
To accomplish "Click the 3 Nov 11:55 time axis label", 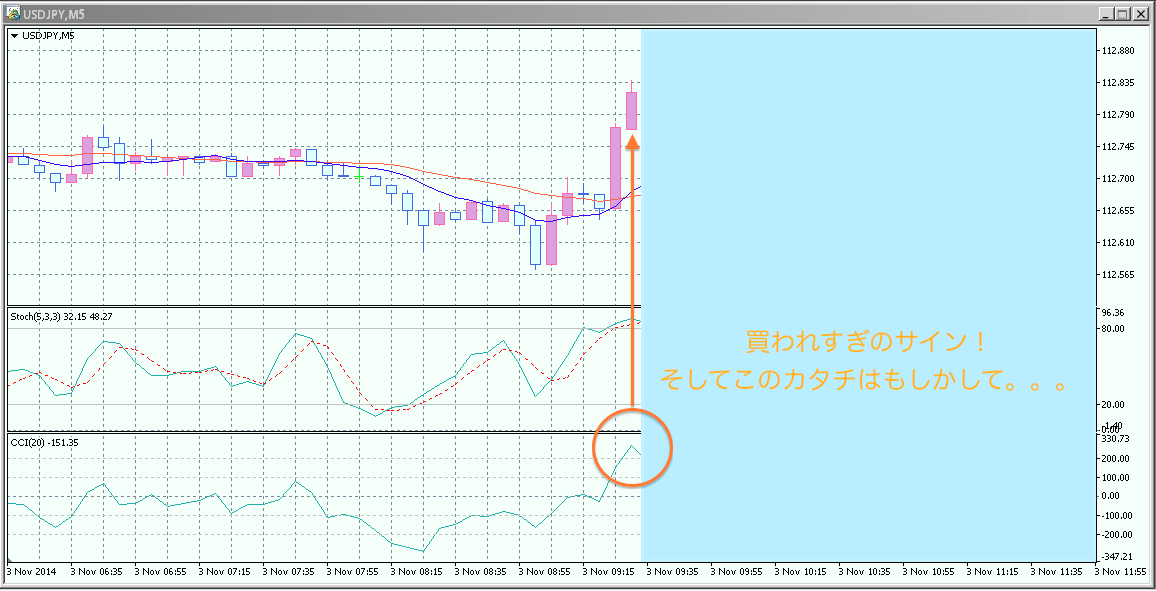I will click(x=1124, y=572).
